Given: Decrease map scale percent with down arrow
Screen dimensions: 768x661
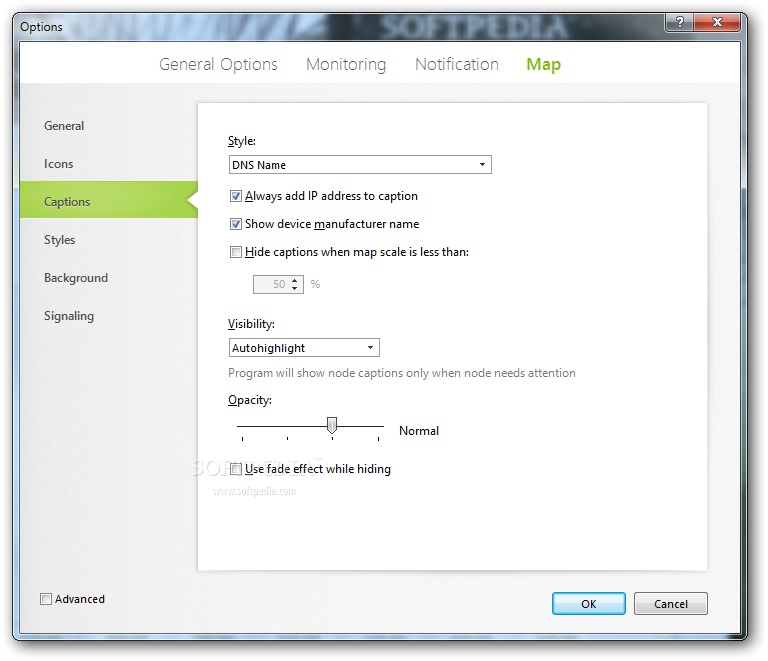Looking at the screenshot, I should [295, 288].
